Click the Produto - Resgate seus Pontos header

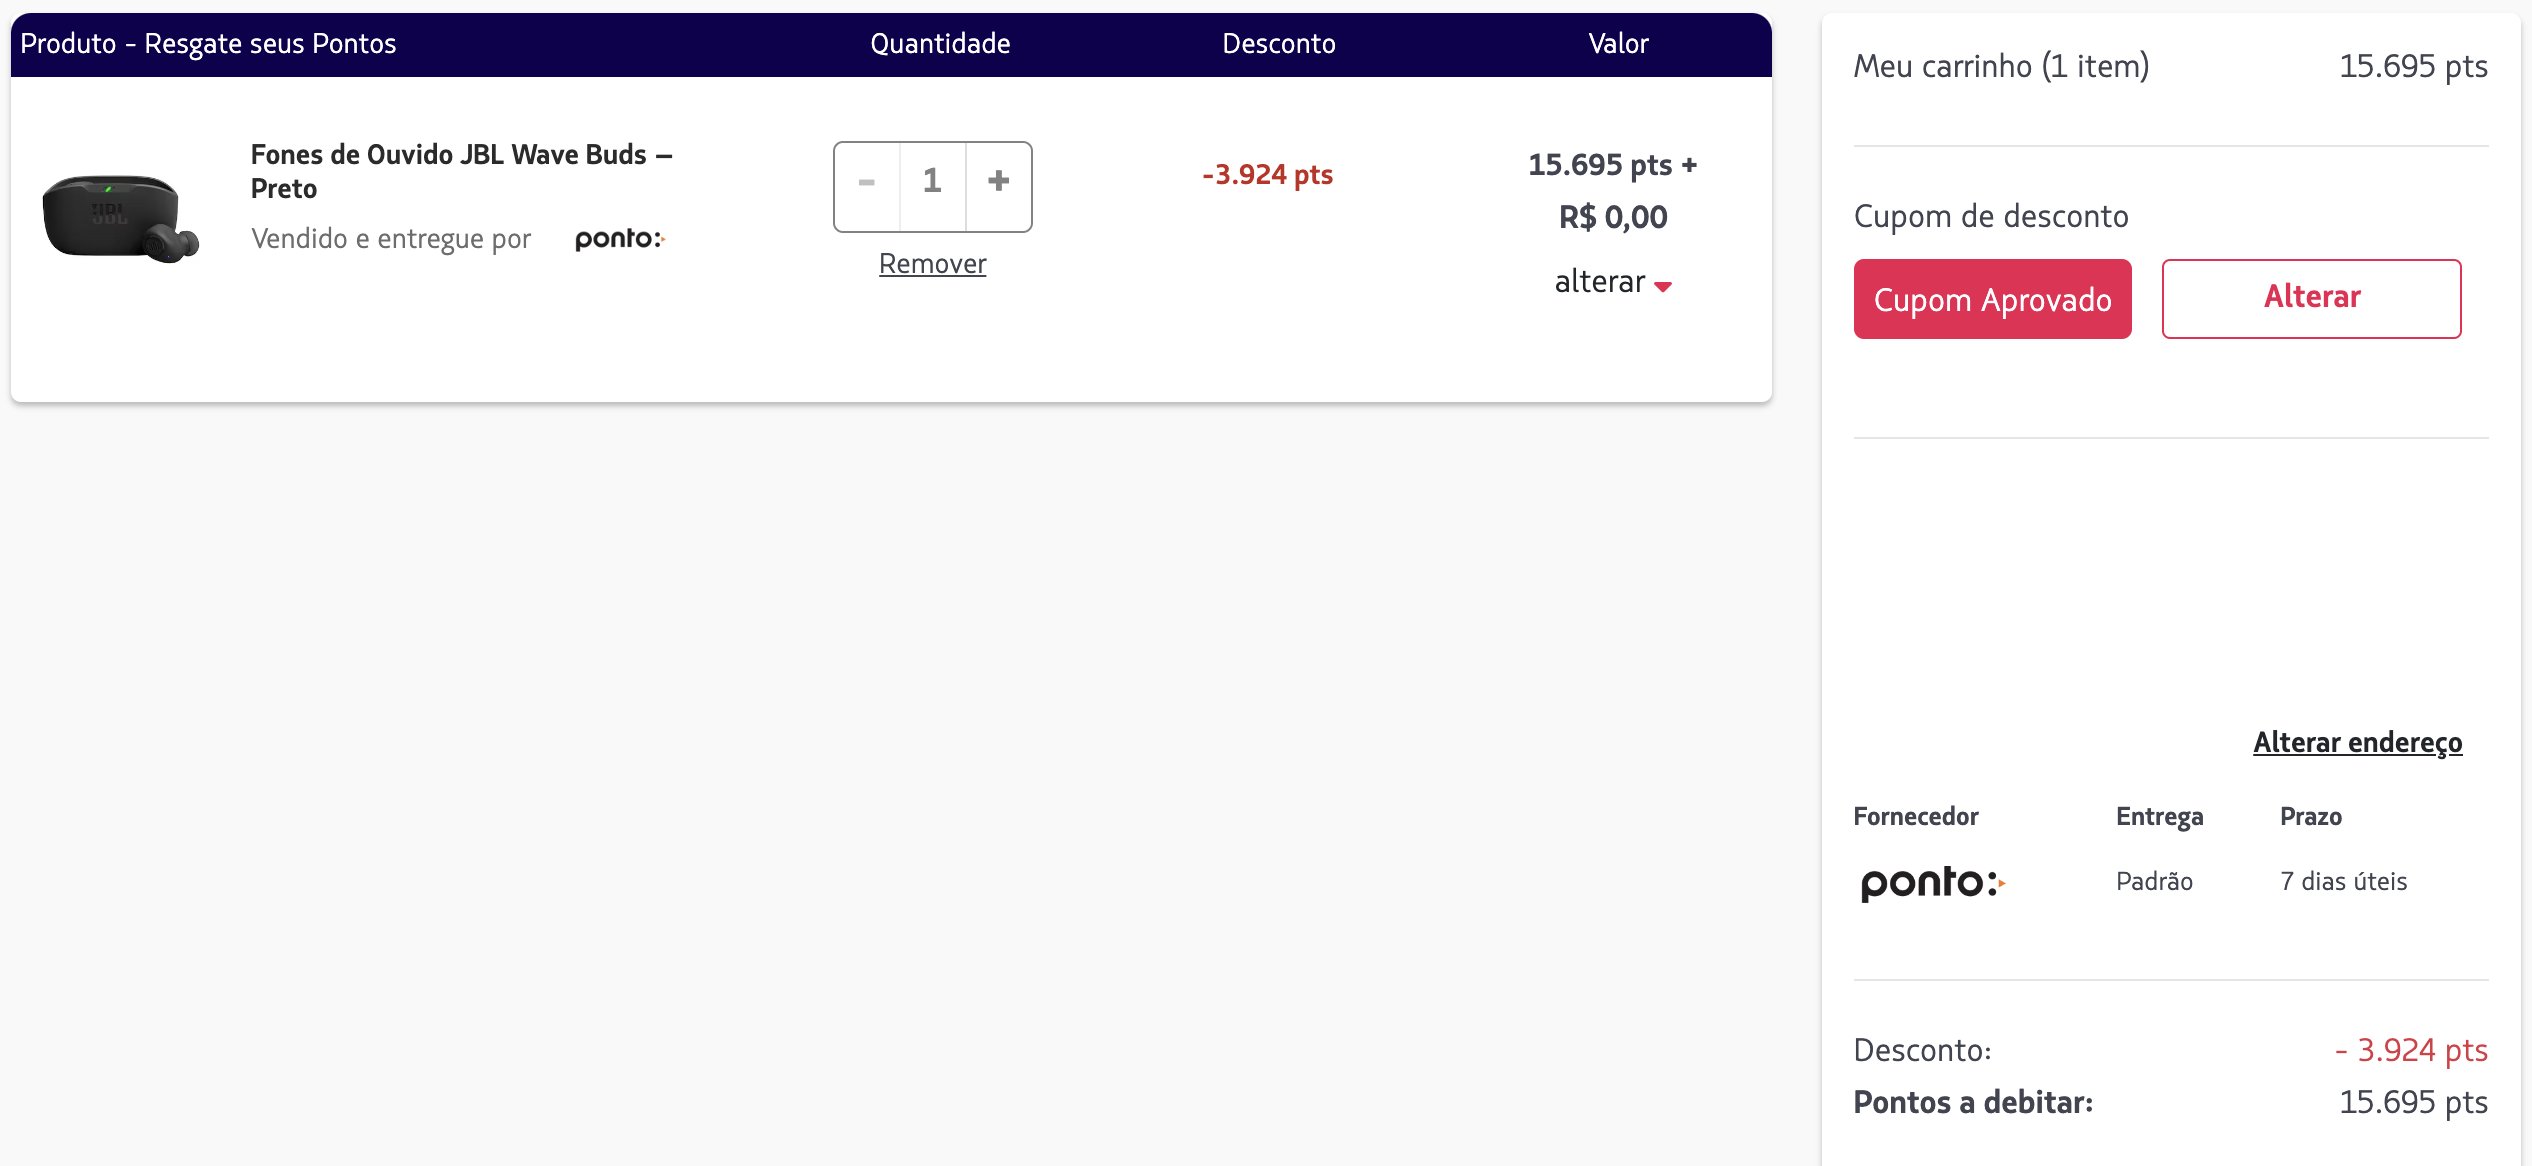tap(208, 44)
